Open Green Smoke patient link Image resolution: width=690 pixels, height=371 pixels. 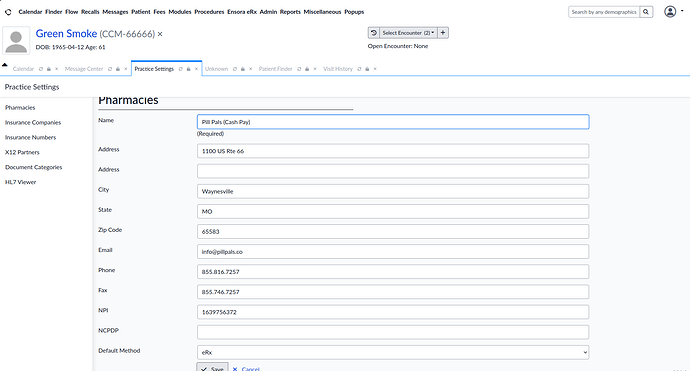pyautogui.click(x=66, y=33)
